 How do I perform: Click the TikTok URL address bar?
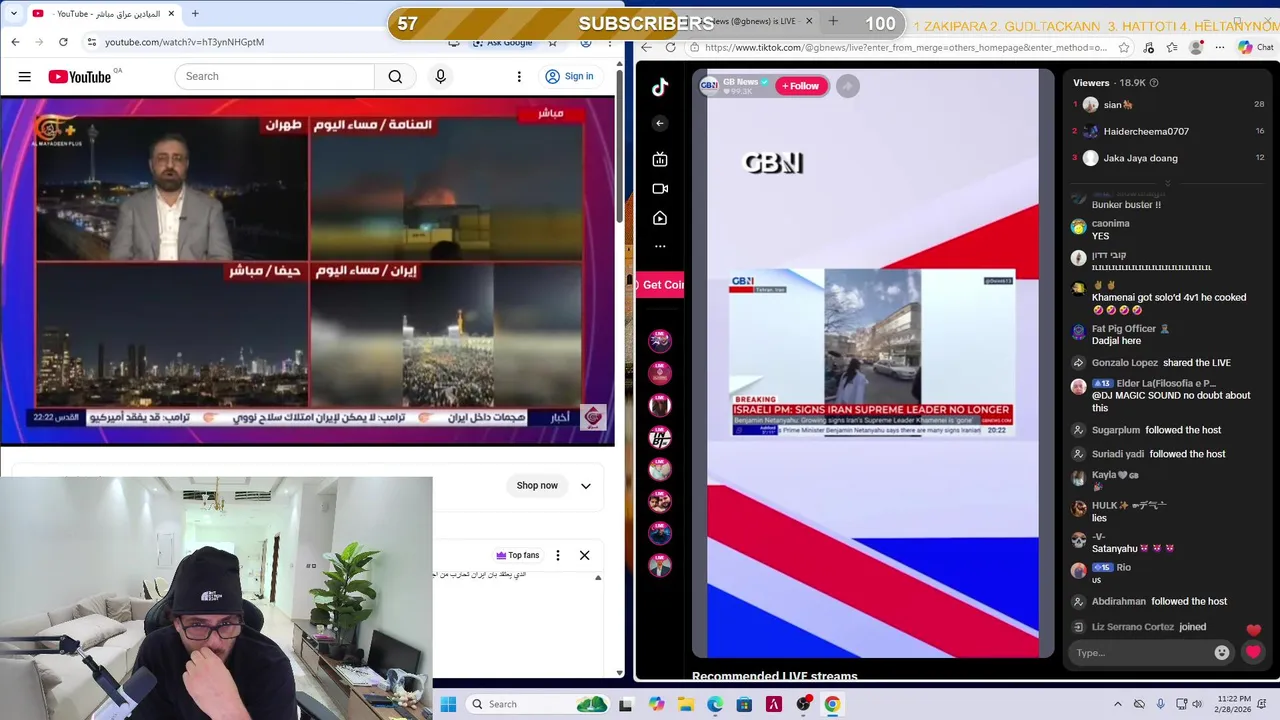[905, 47]
